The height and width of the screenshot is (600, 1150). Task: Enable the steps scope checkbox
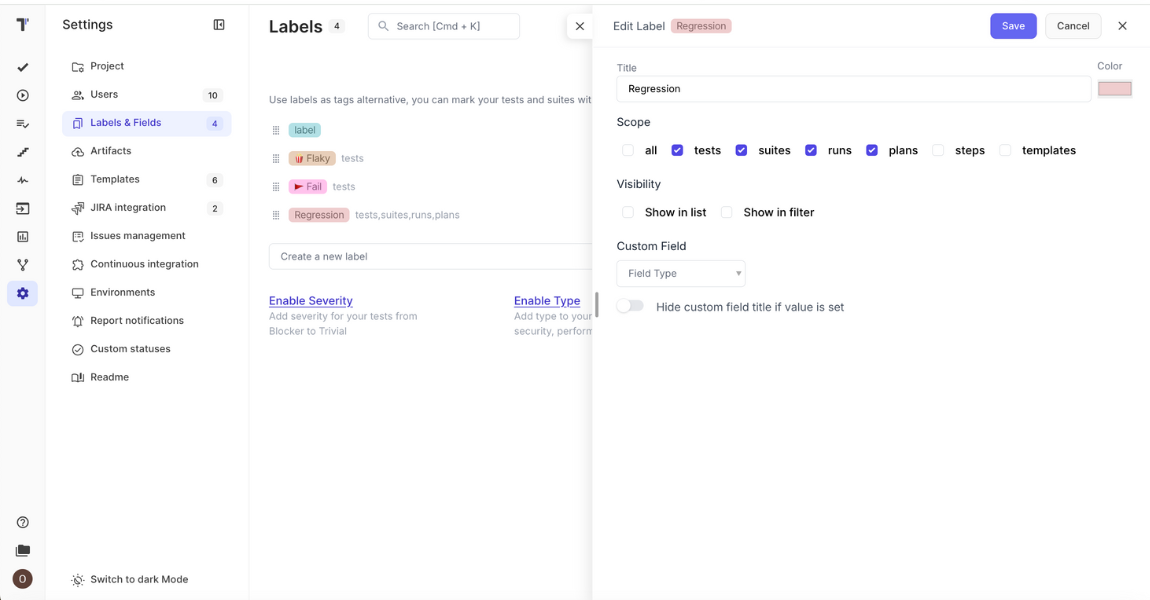click(937, 150)
